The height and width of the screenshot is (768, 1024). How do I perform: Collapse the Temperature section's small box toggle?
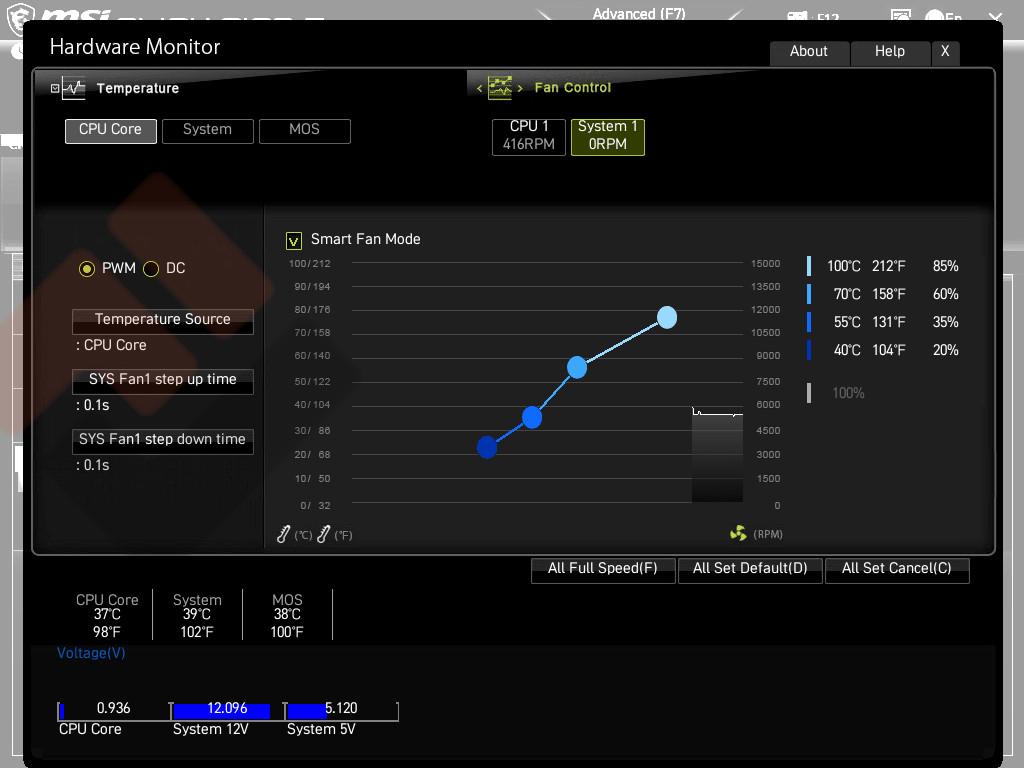pos(55,88)
